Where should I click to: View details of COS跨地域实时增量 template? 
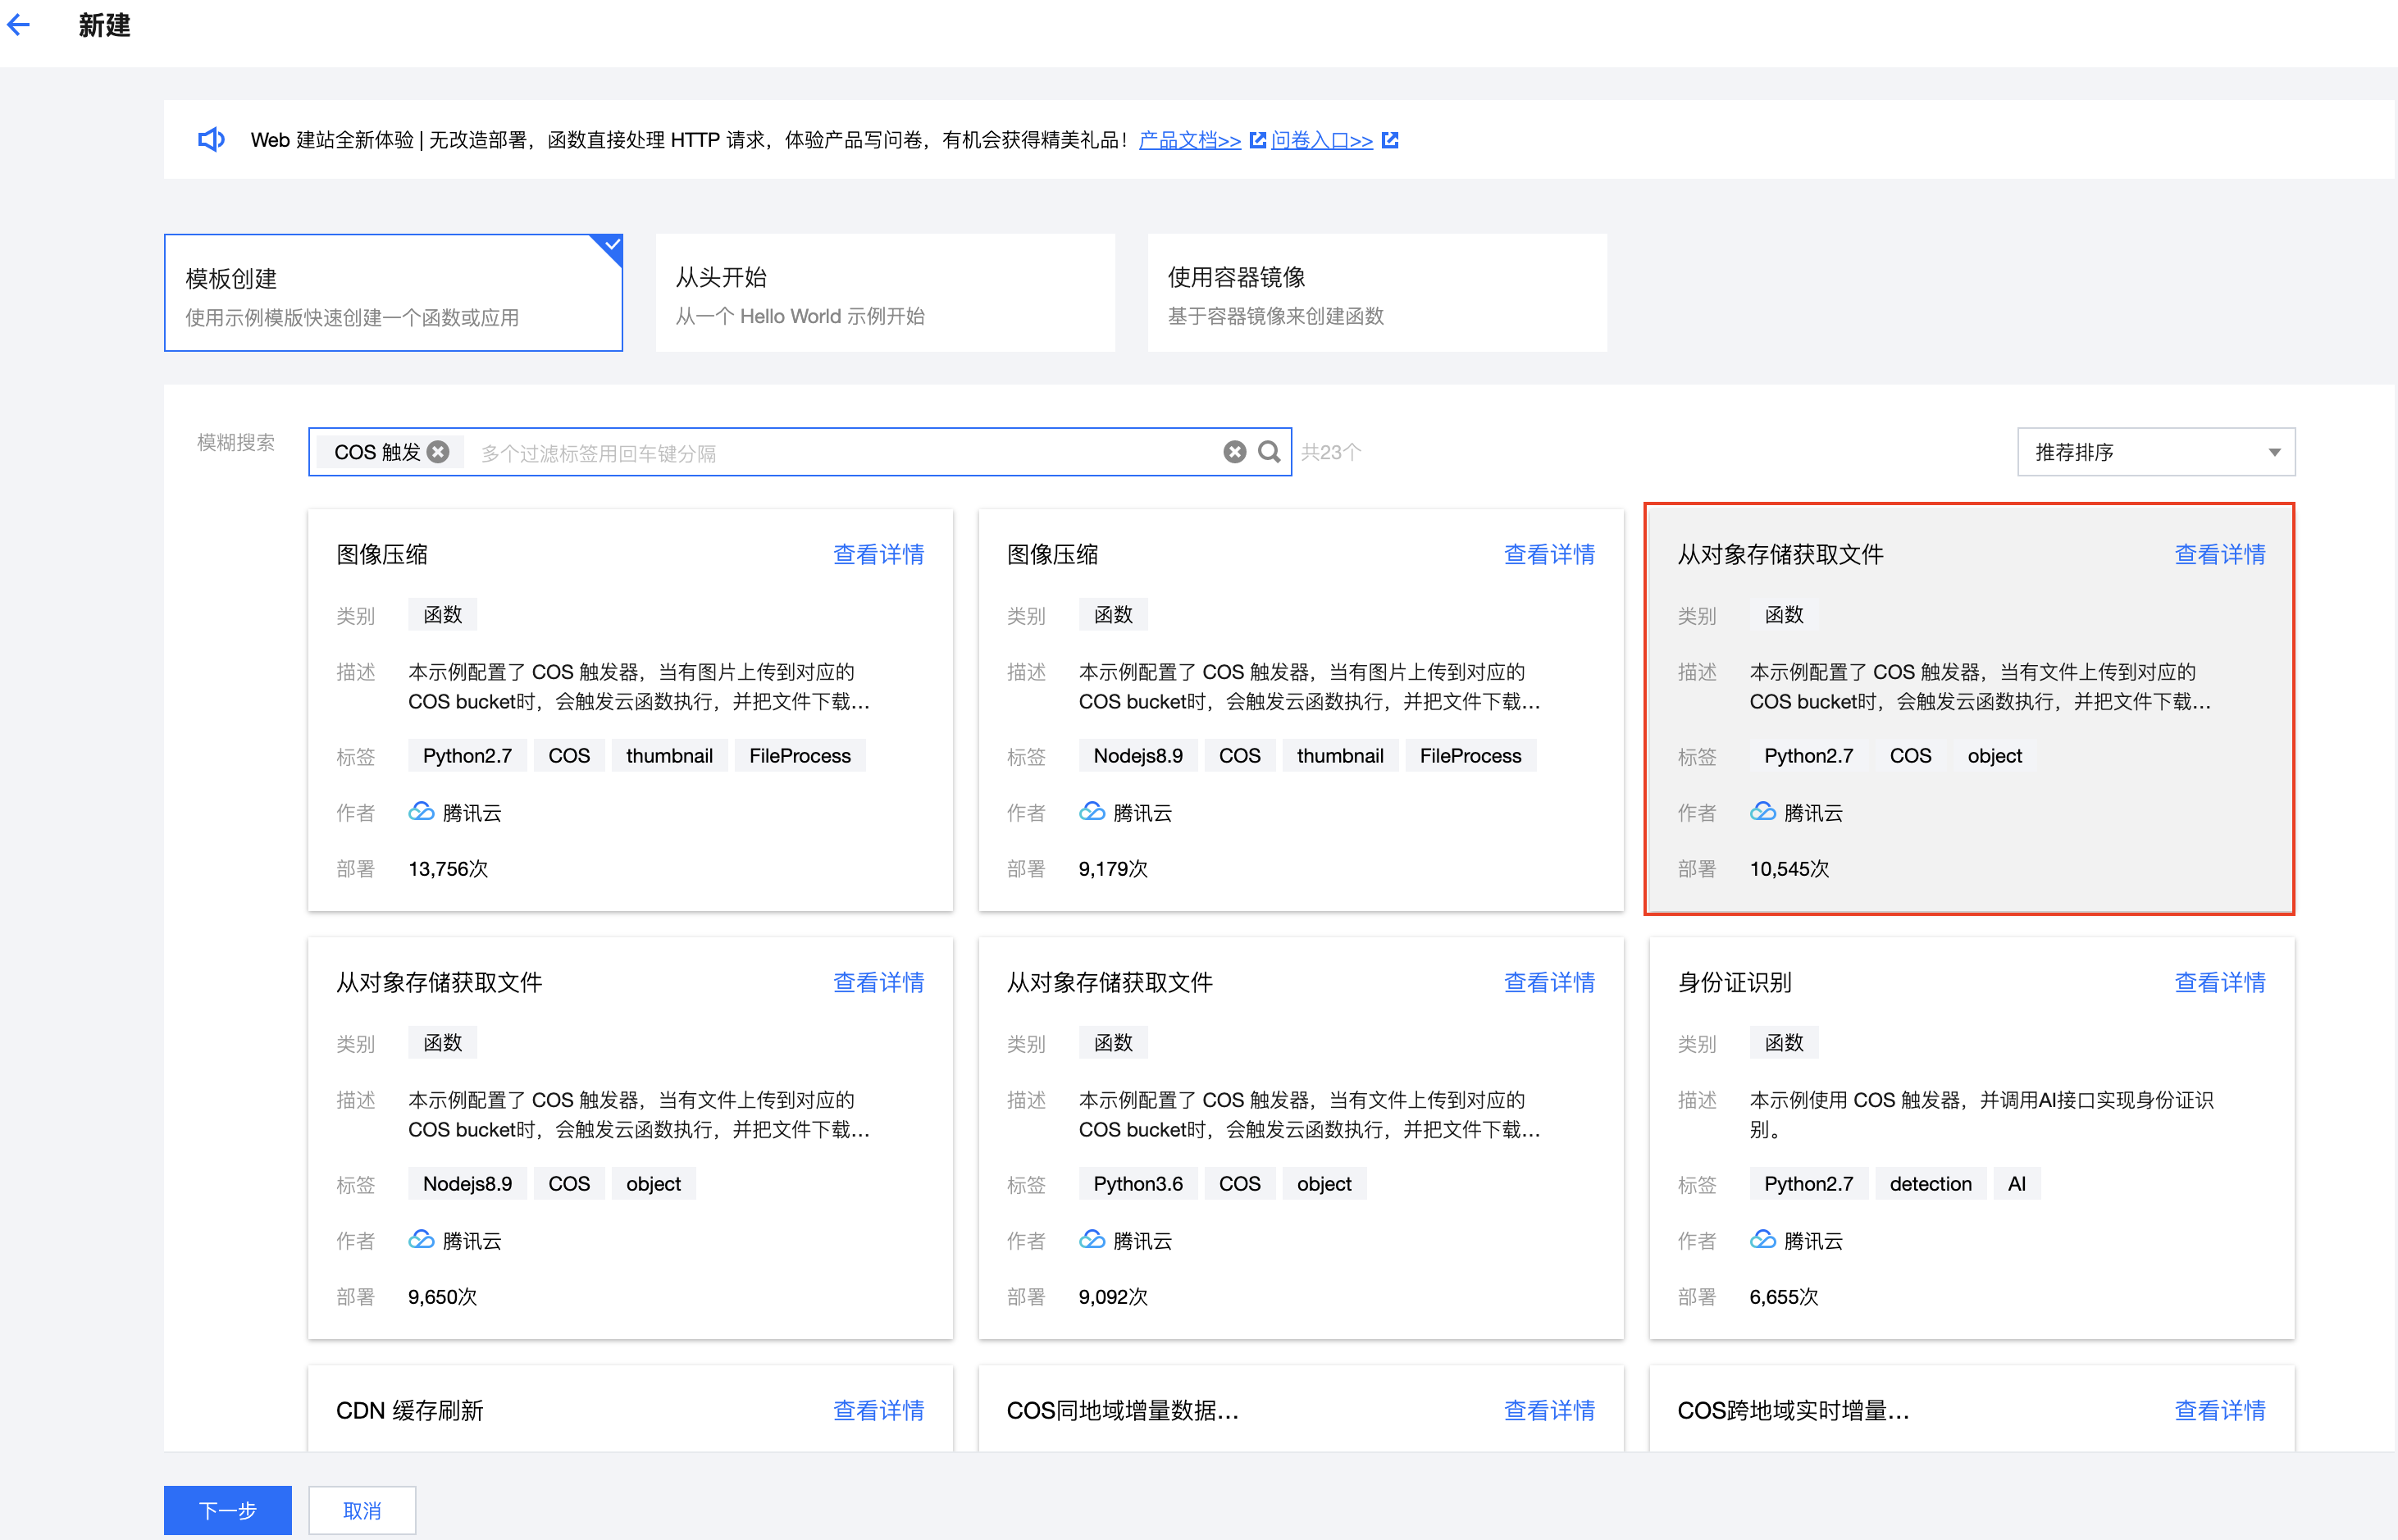click(x=2220, y=1410)
